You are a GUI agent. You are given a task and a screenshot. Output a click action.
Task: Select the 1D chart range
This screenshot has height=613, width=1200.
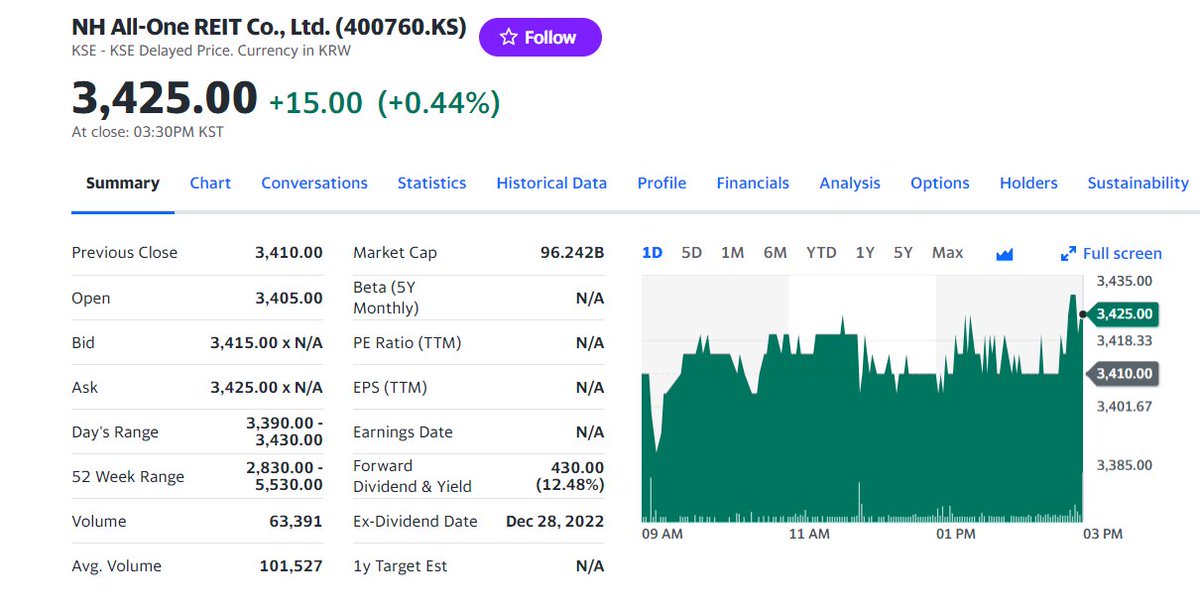[652, 252]
